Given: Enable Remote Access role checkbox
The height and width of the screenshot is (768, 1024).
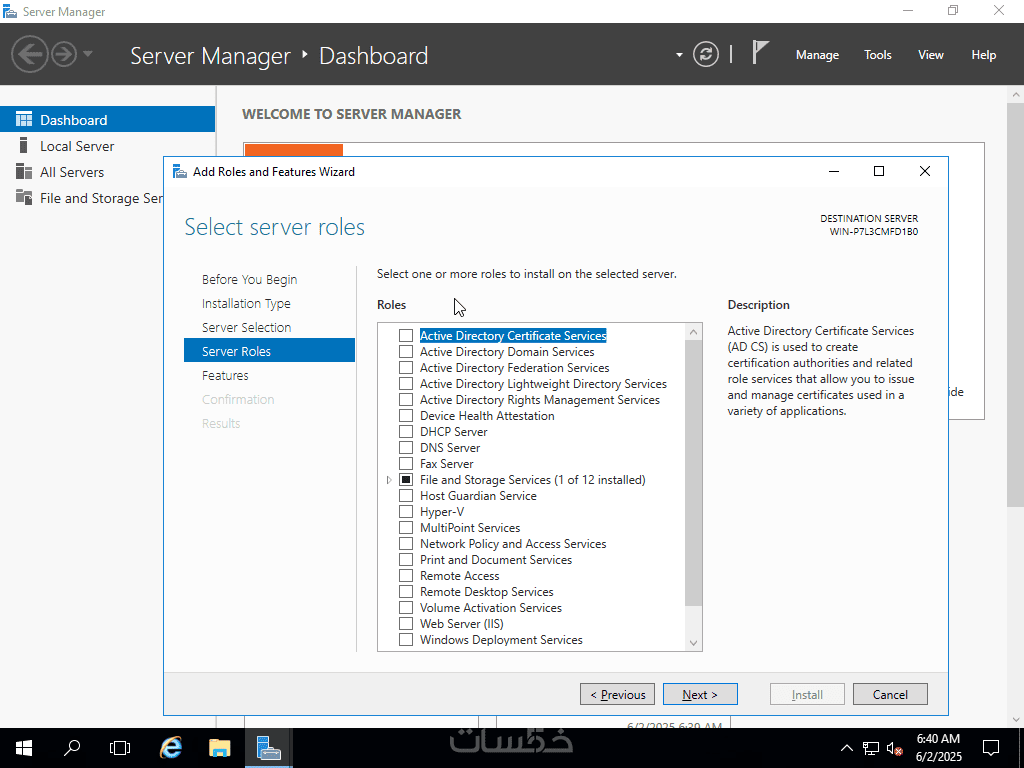Looking at the screenshot, I should point(406,575).
